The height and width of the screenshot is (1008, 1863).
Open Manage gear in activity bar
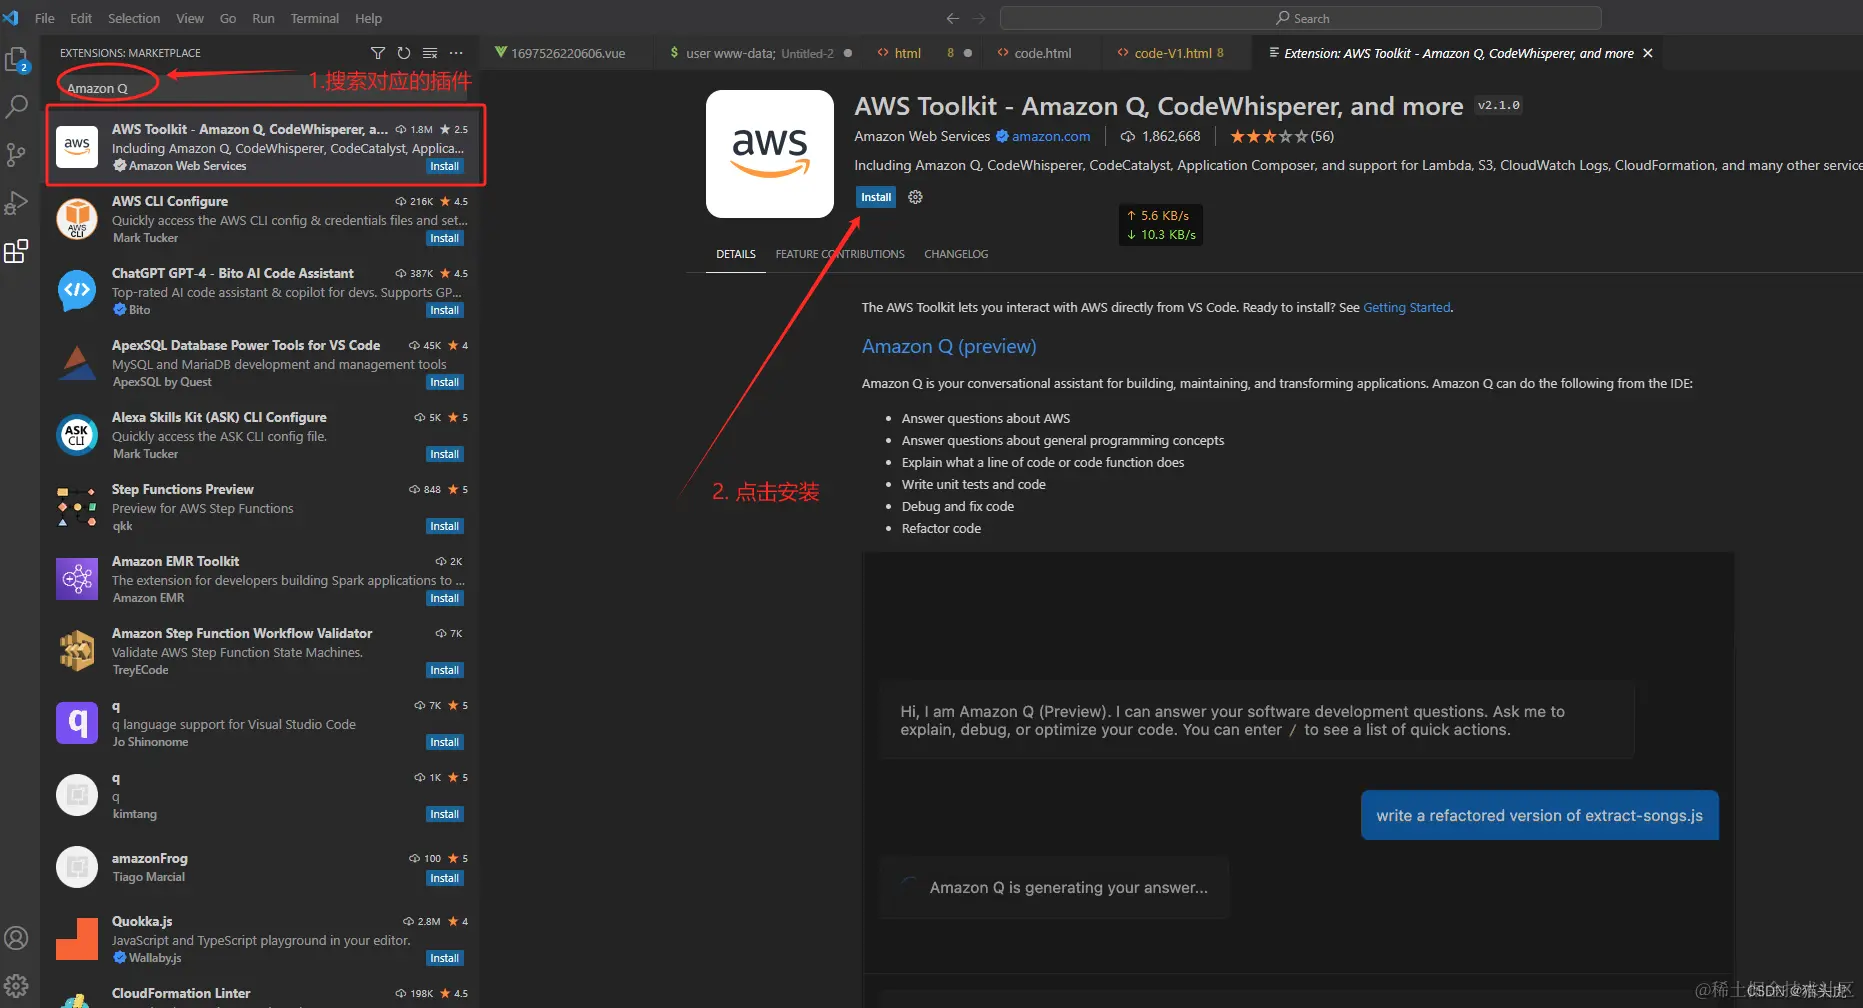[x=17, y=986]
